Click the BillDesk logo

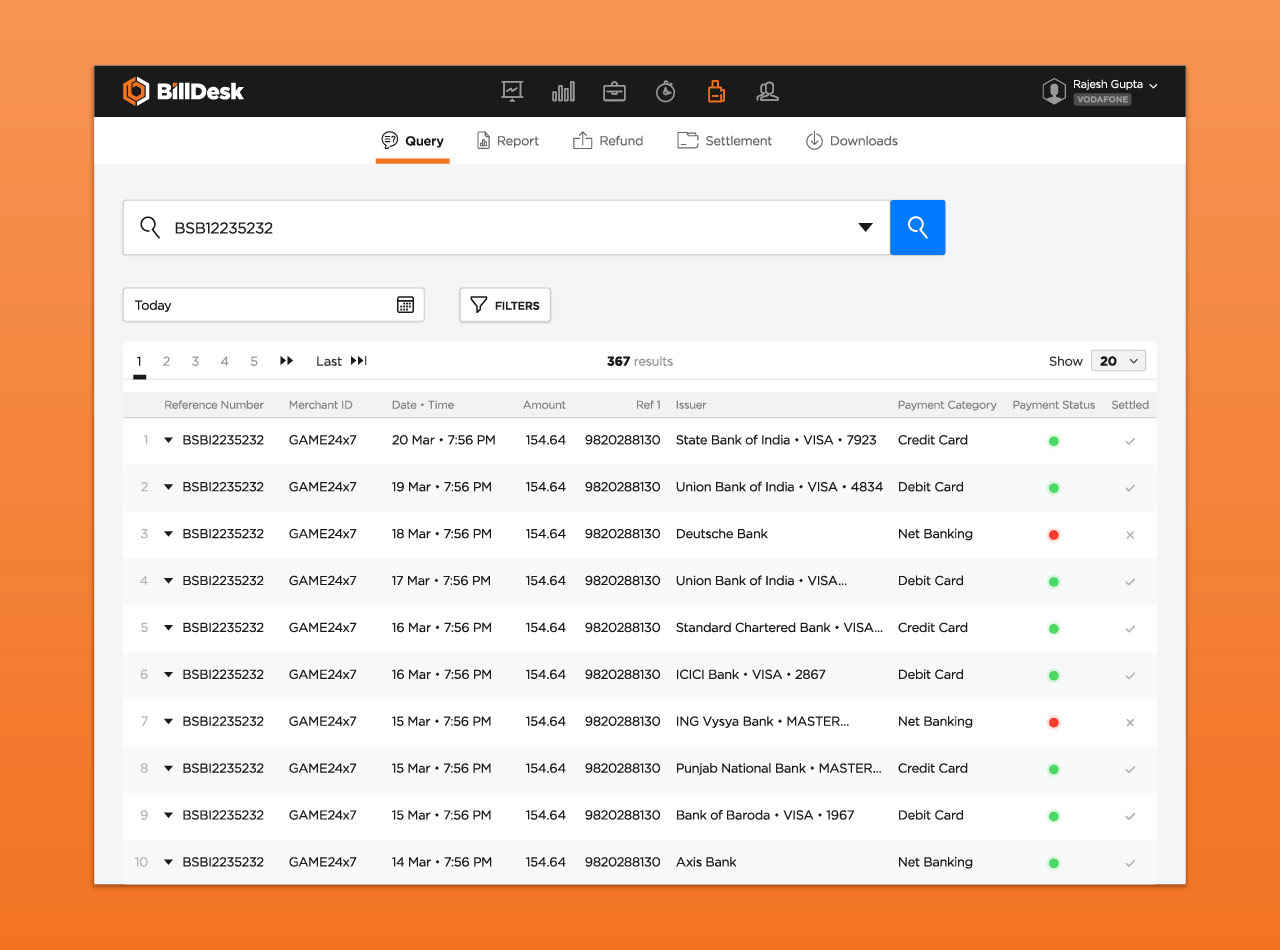tap(183, 92)
